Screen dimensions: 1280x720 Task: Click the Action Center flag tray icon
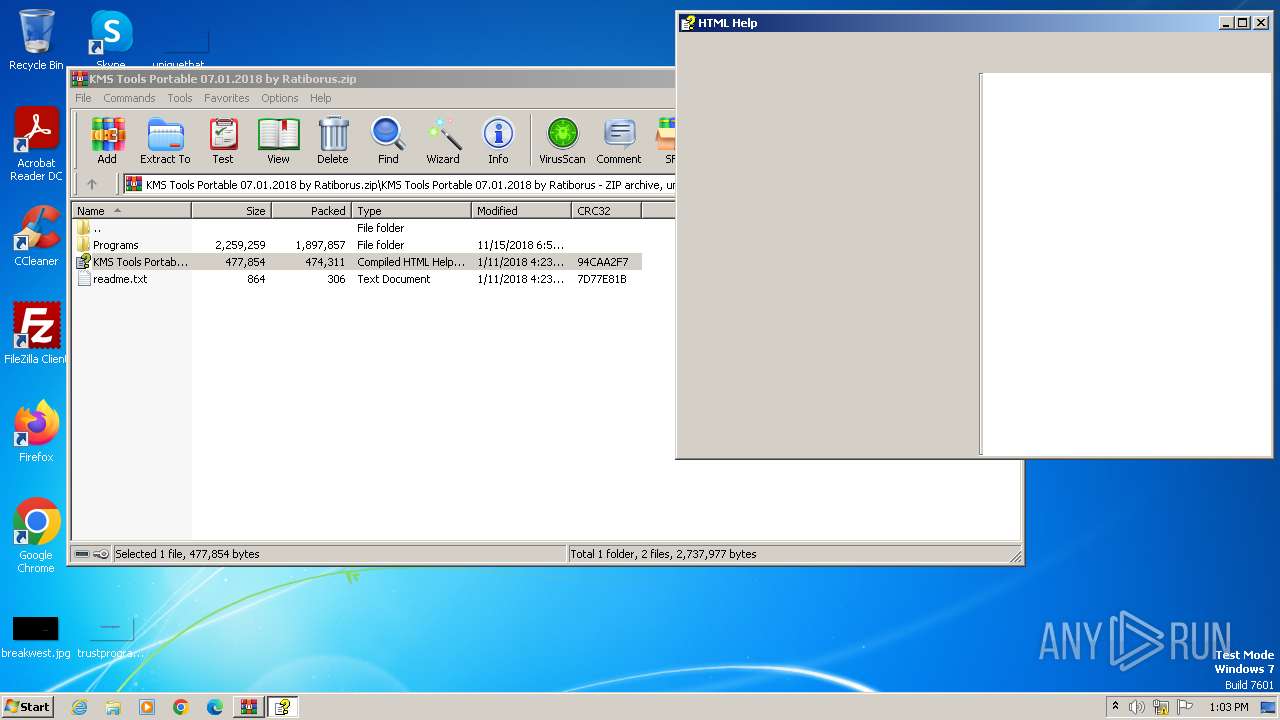coord(1185,707)
